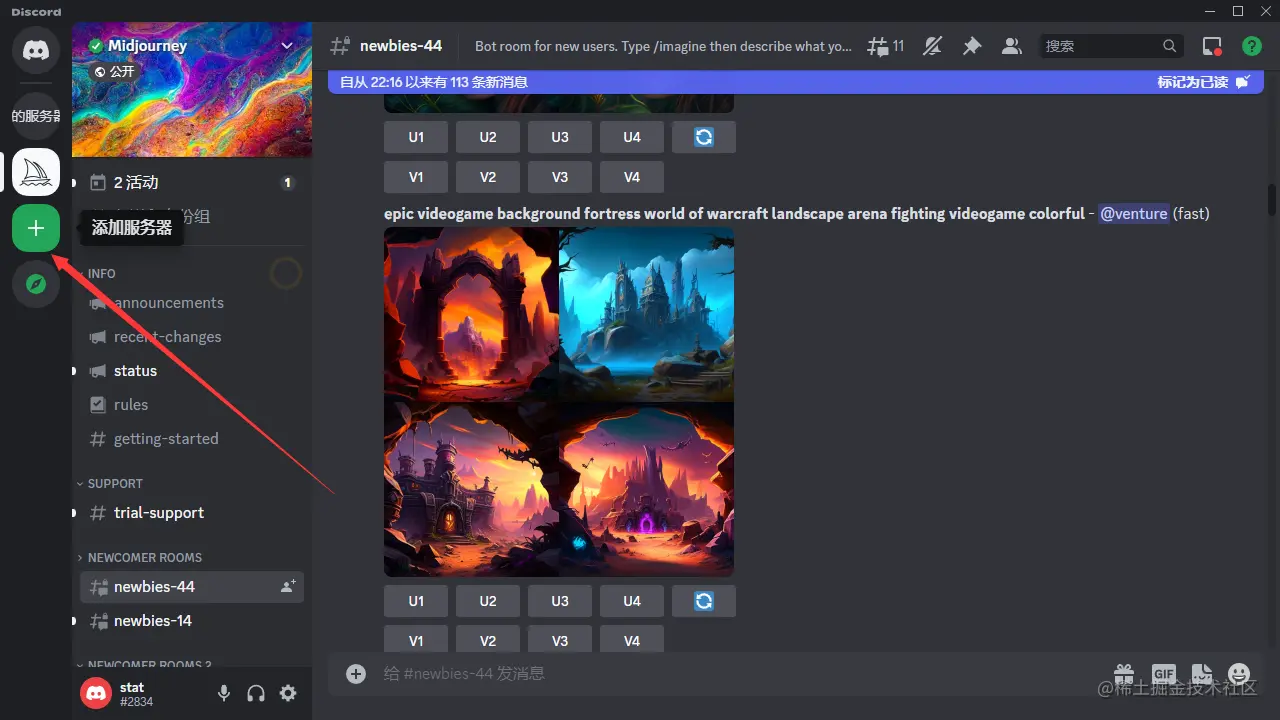
Task: Click U1 below the fortress images
Action: tap(416, 601)
